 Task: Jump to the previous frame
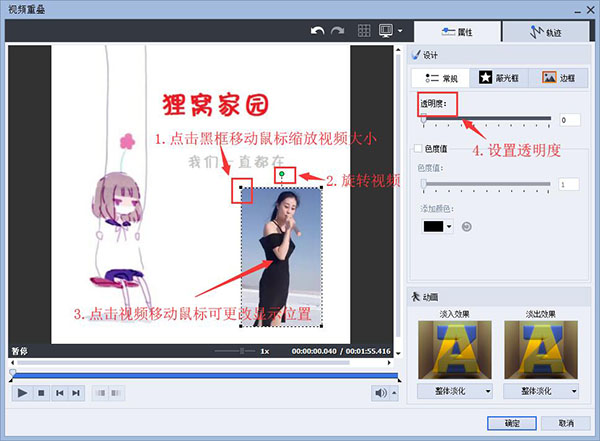tap(59, 393)
